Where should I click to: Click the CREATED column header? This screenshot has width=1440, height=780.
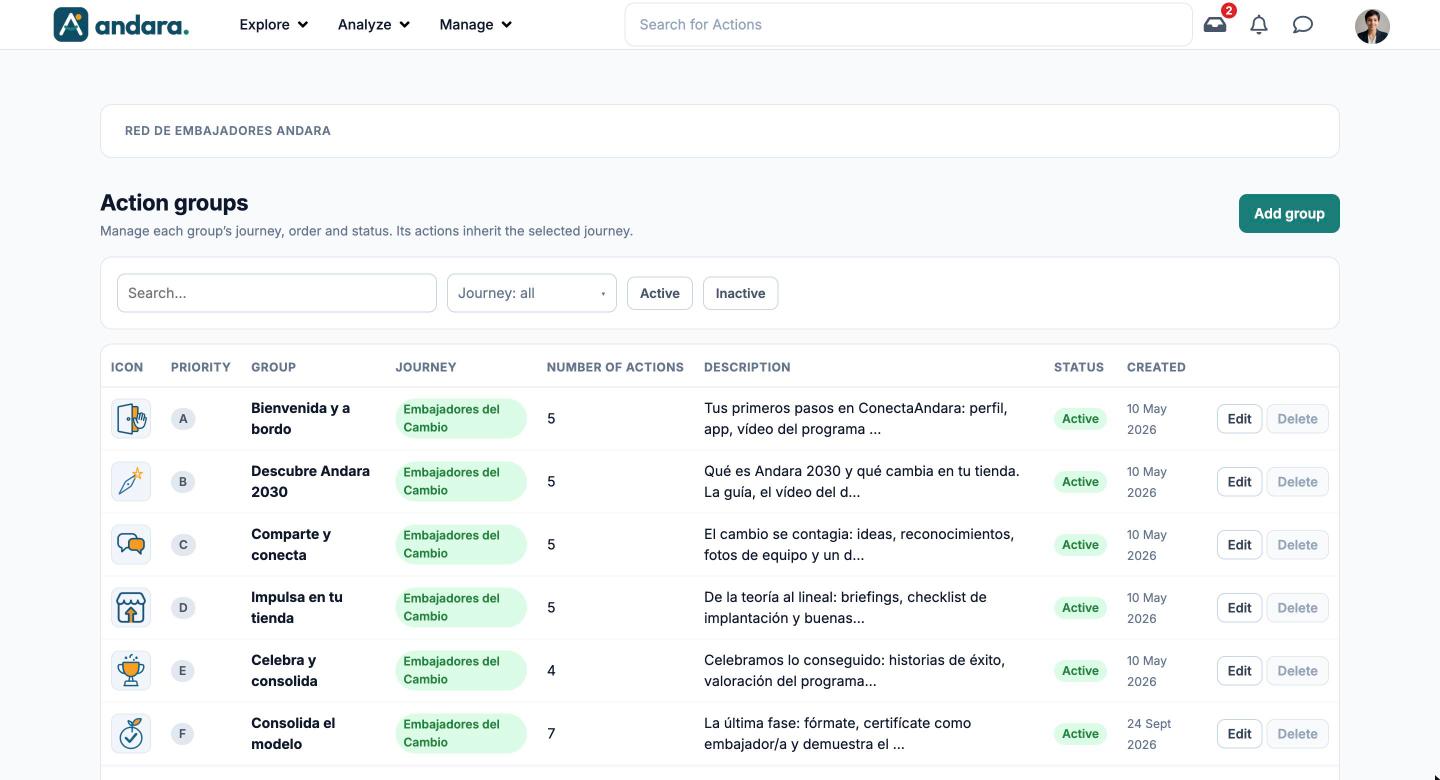point(1156,367)
